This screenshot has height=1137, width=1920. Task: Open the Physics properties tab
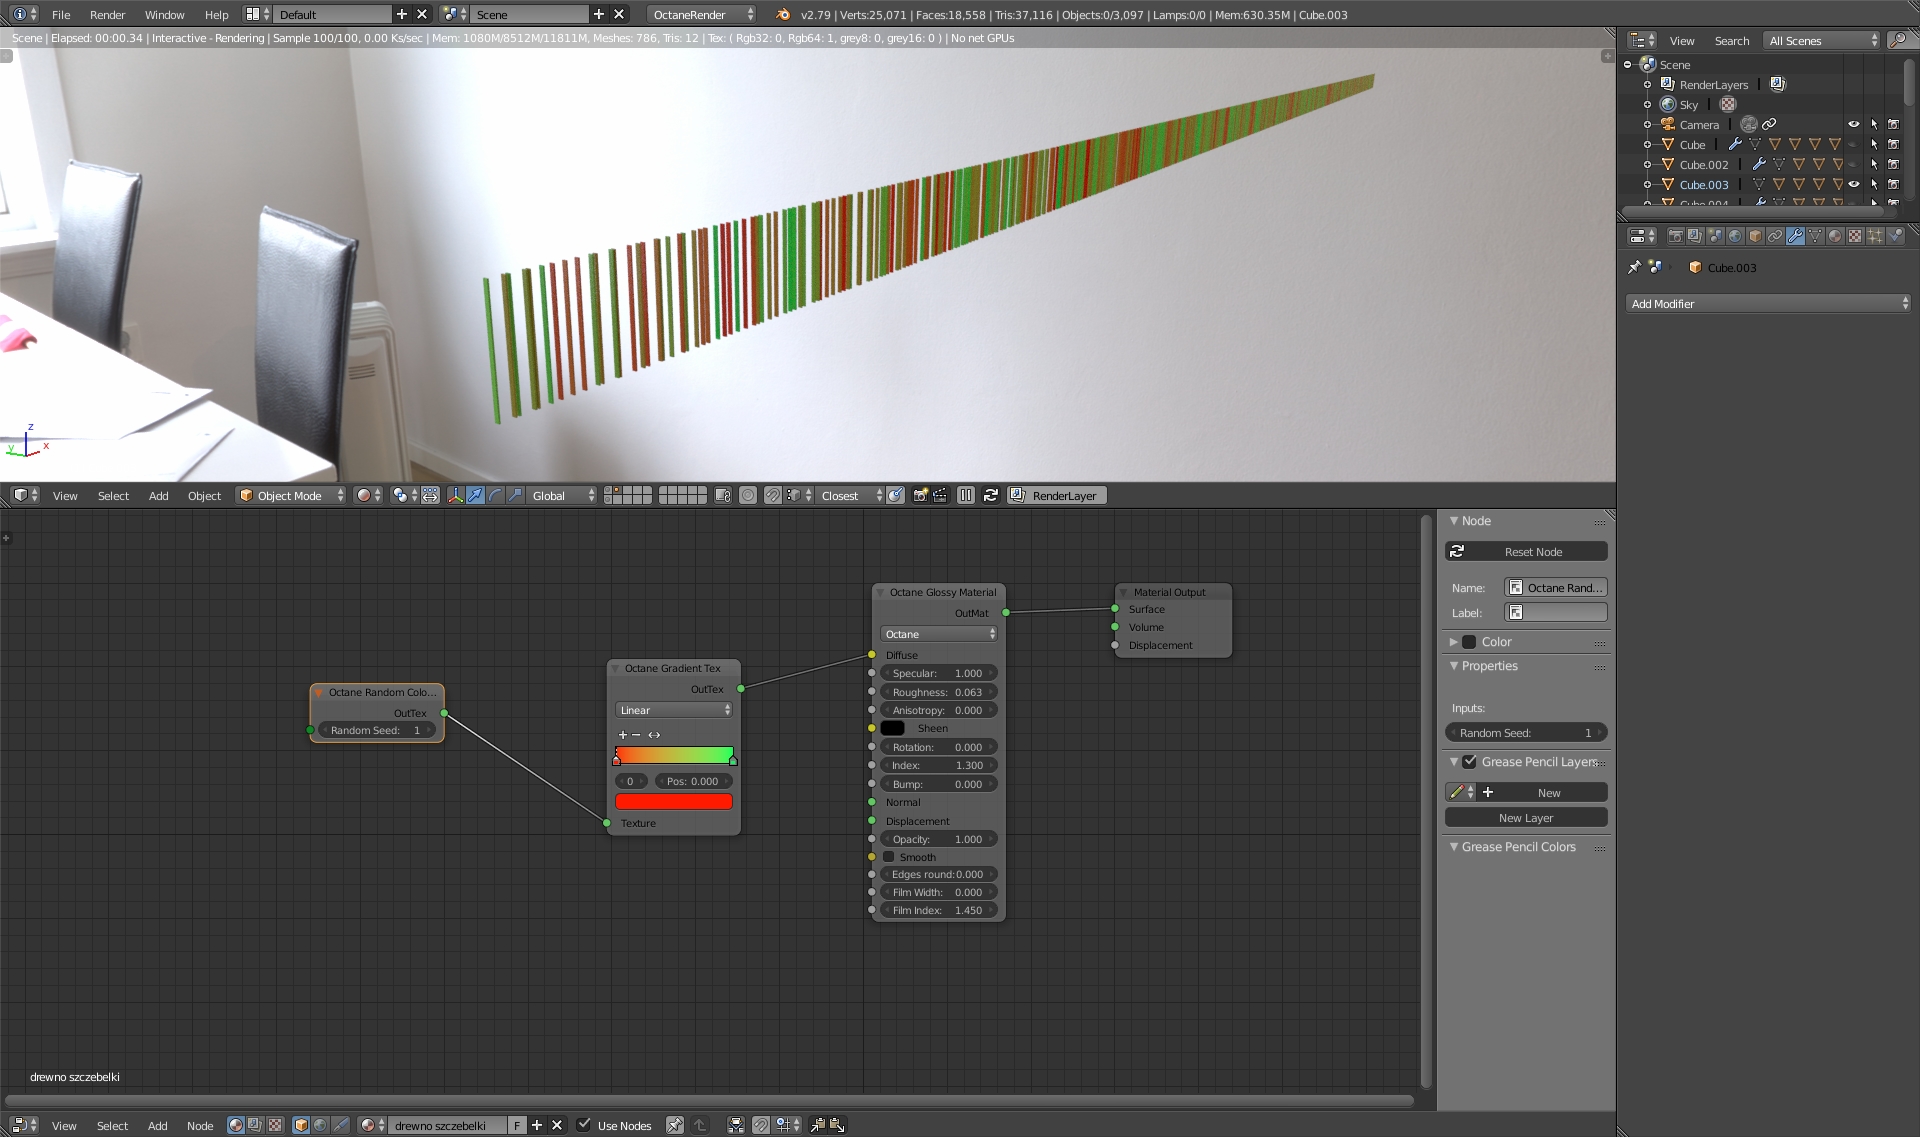pos(1895,236)
